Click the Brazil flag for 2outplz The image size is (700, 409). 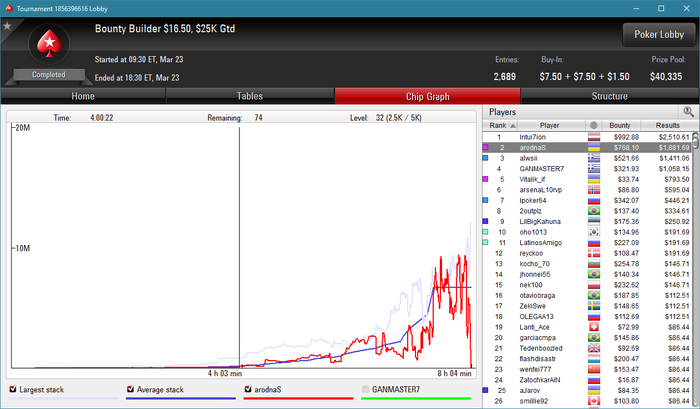click(x=594, y=211)
